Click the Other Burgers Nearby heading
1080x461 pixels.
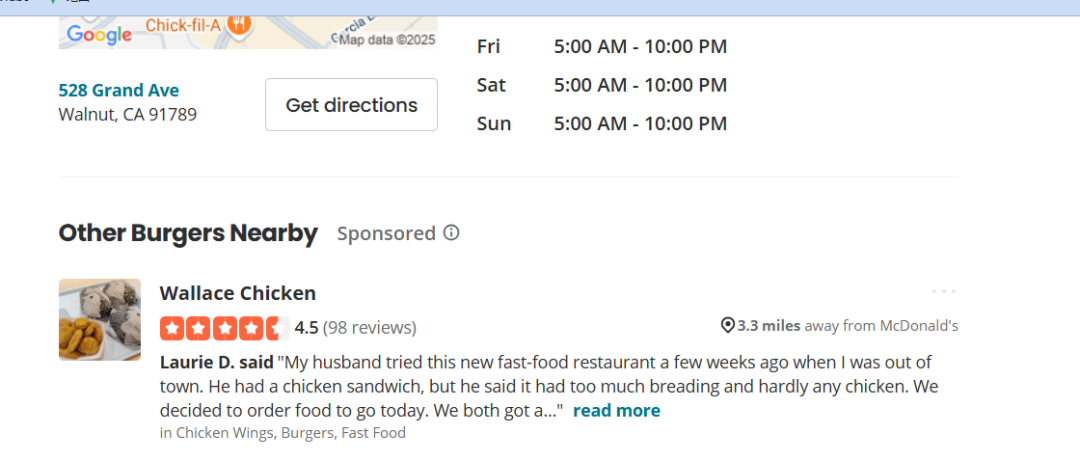click(x=188, y=234)
